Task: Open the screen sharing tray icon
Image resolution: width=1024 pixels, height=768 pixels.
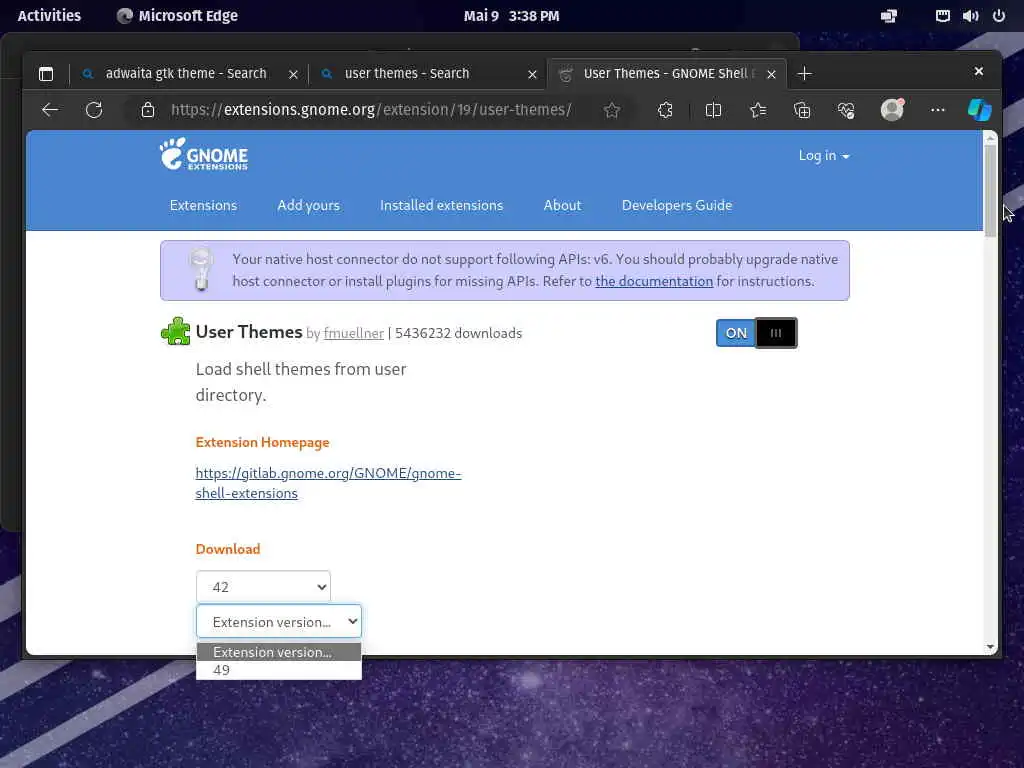Action: [x=889, y=16]
